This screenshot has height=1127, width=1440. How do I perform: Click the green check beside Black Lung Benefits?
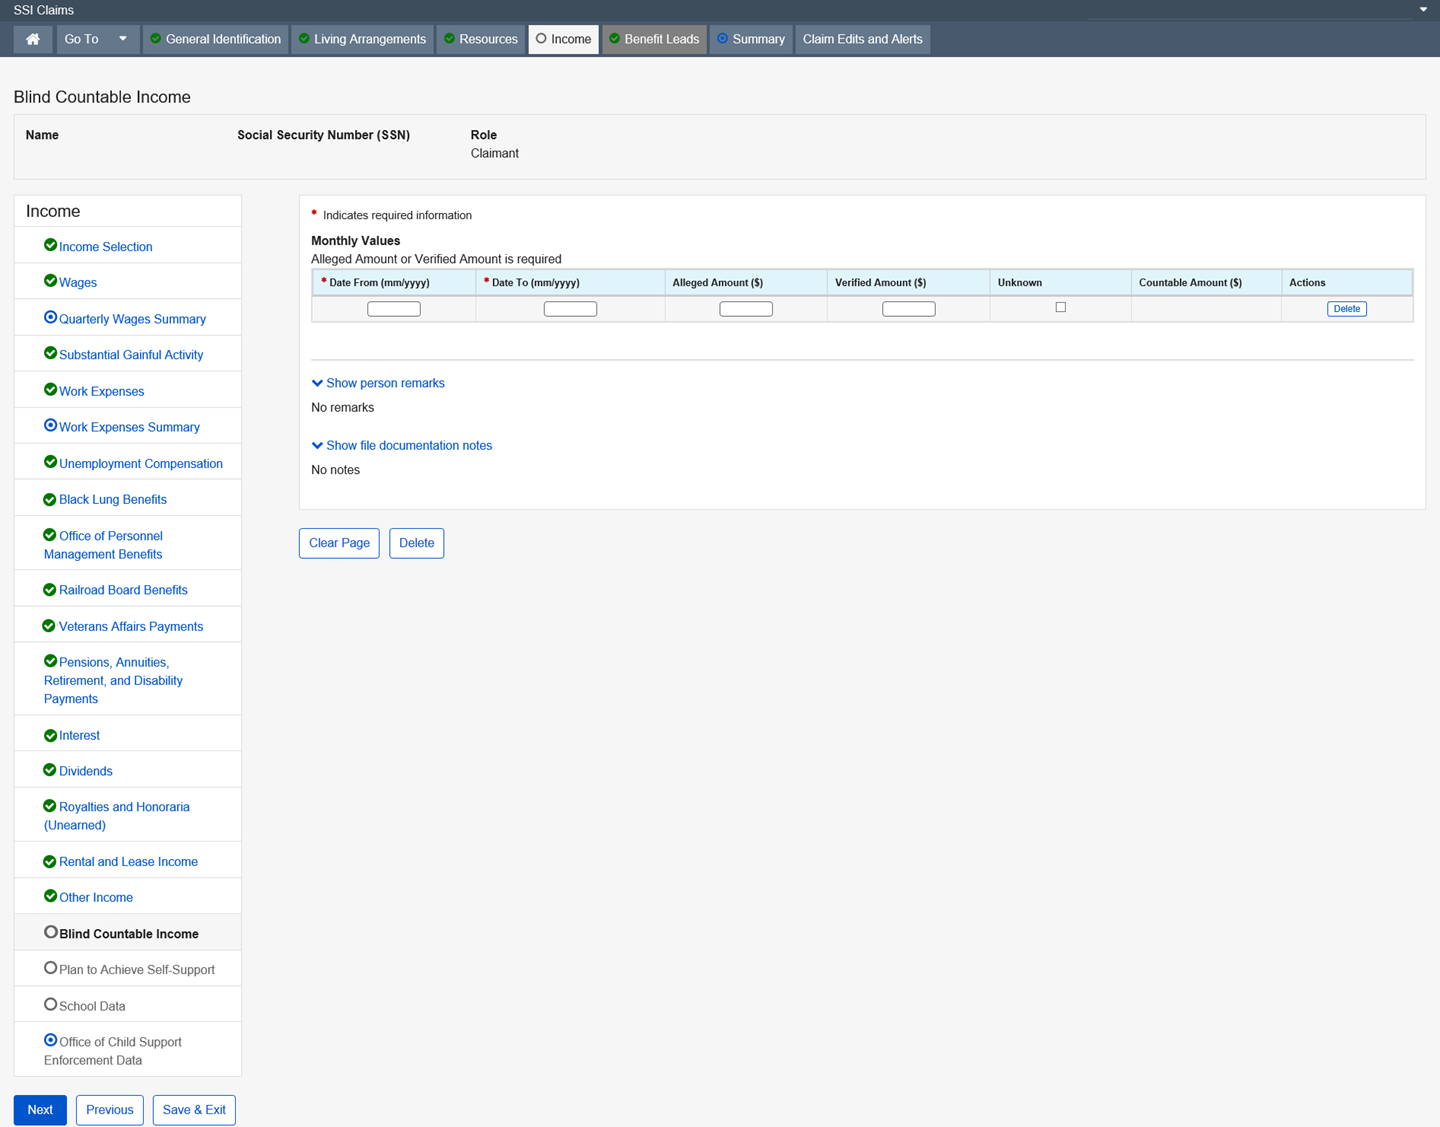[x=50, y=499]
